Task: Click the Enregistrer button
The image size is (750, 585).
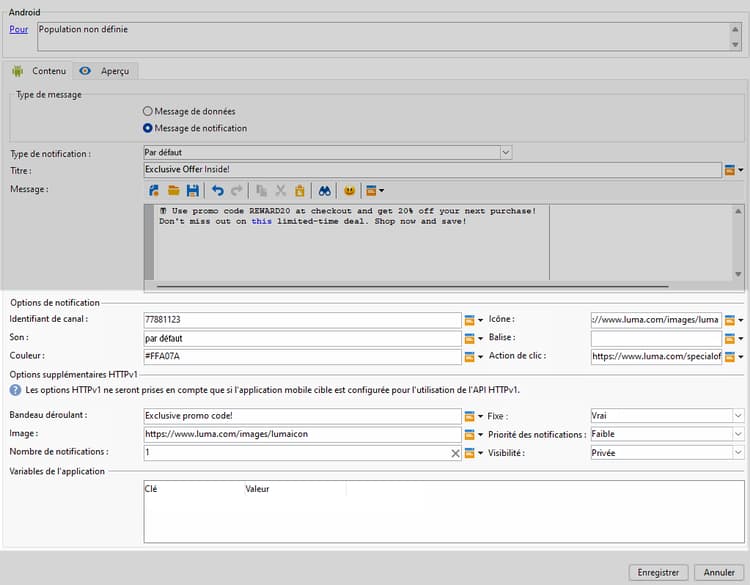Action: (658, 573)
